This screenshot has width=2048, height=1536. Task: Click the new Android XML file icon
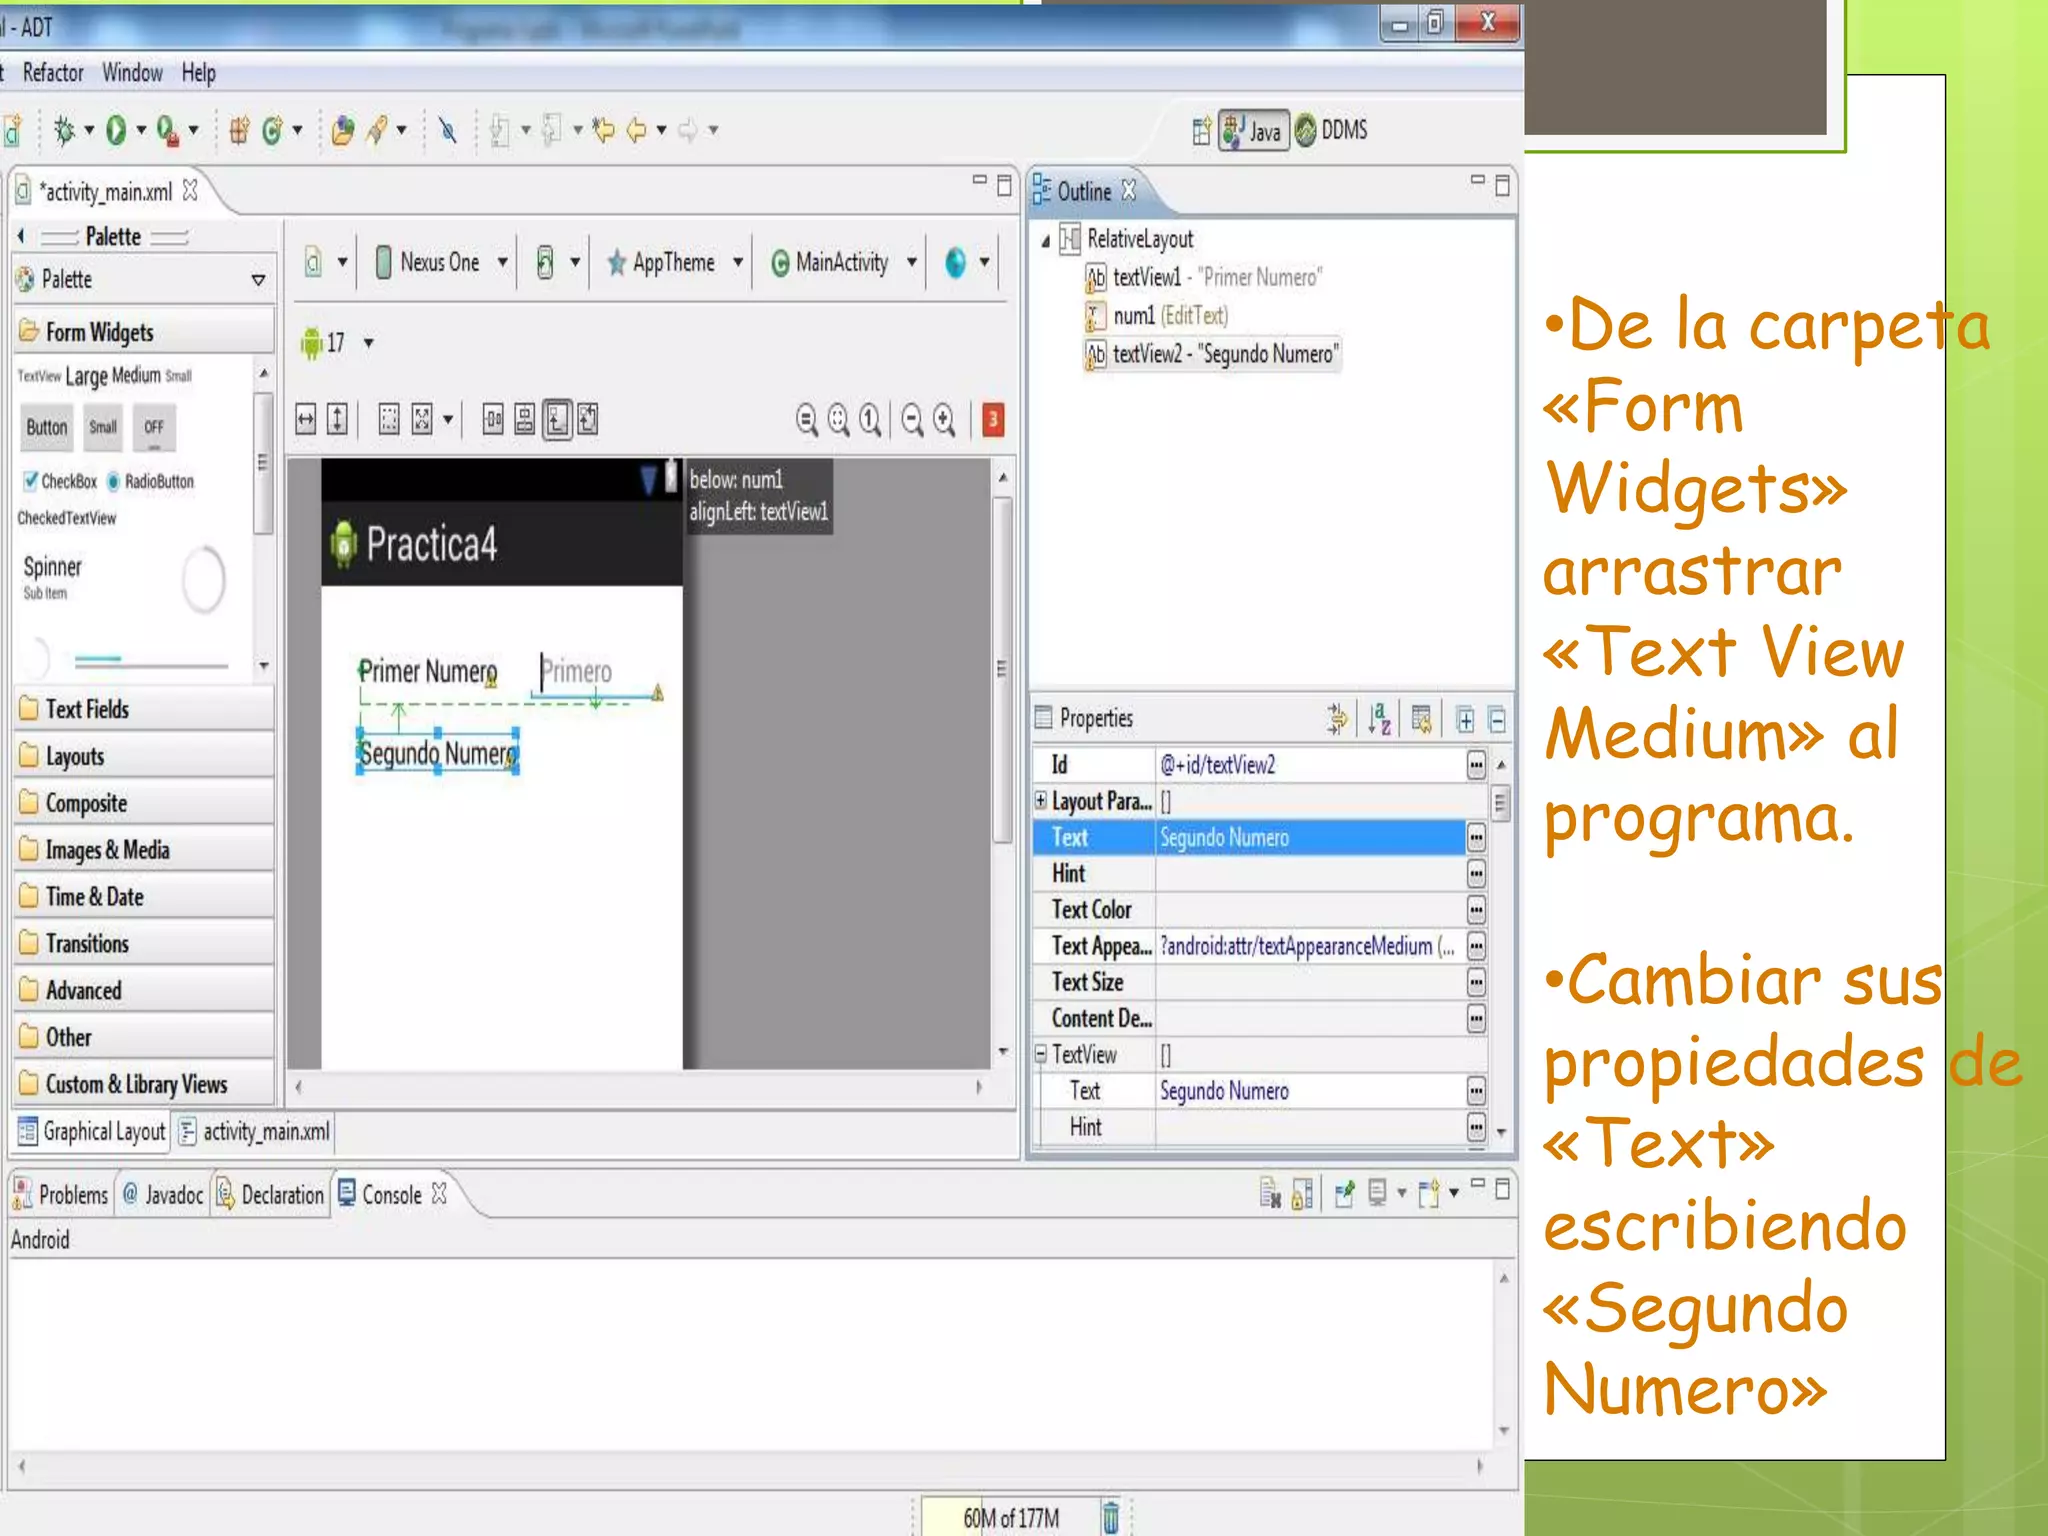coord(13,131)
